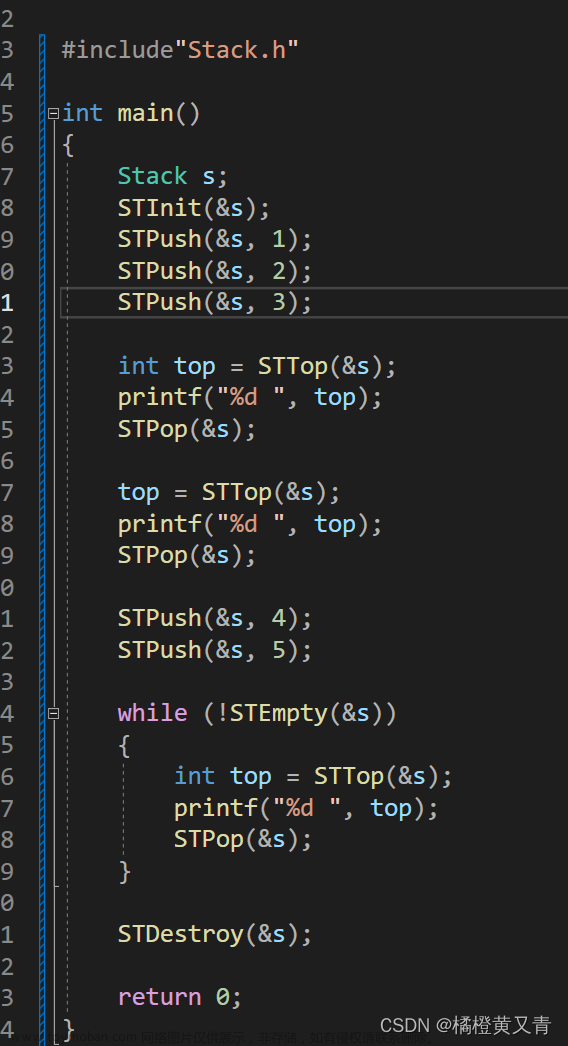Collapse the while loop fold toggle

53,714
